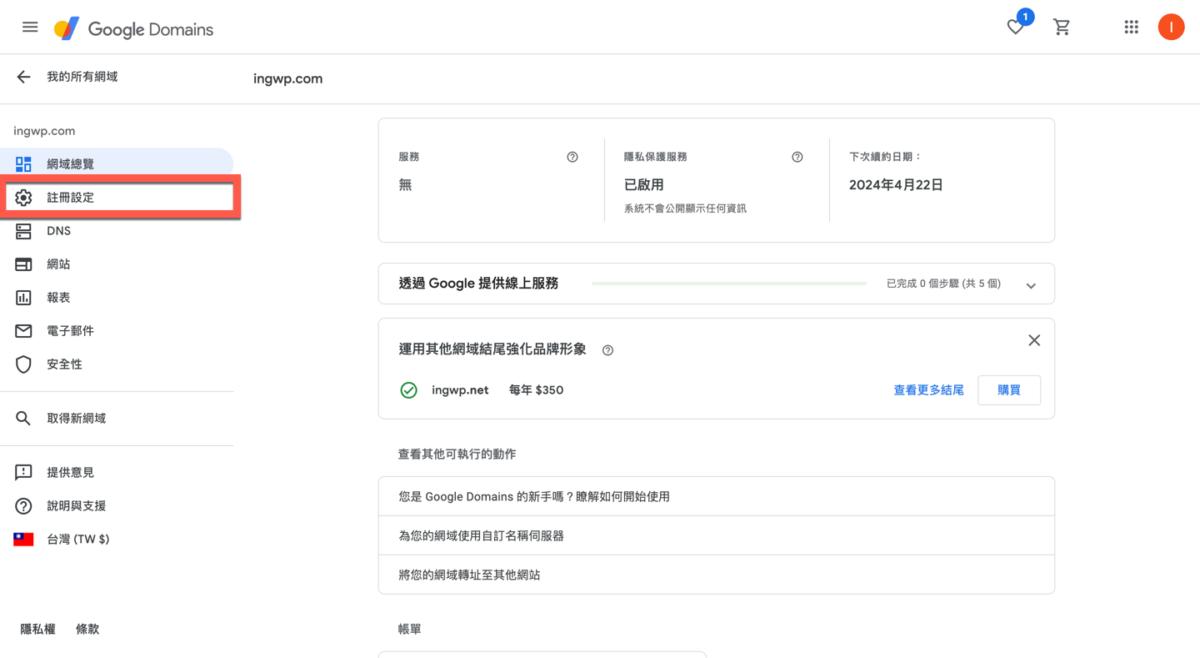This screenshot has height=658, width=1200.
Task: Click the 網站 icon in sidebar
Action: [24, 264]
